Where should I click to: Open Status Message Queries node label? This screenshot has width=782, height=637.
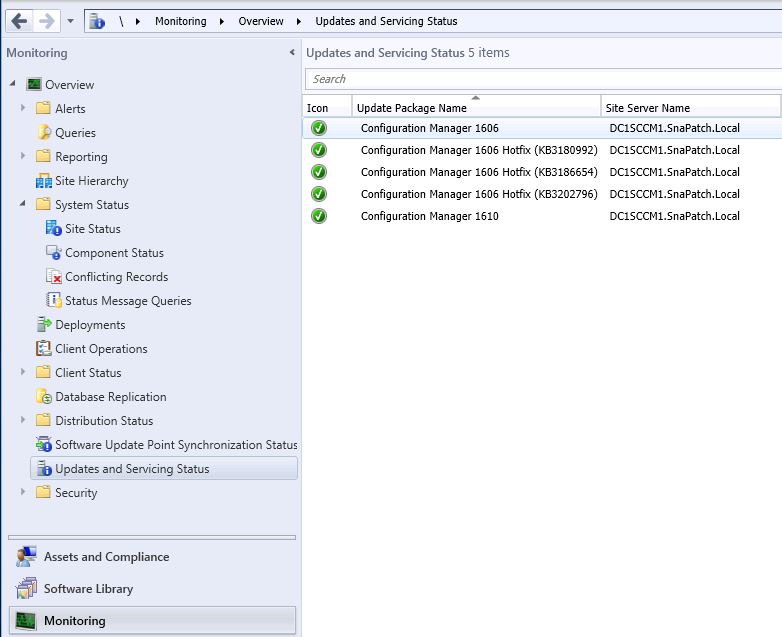128,301
